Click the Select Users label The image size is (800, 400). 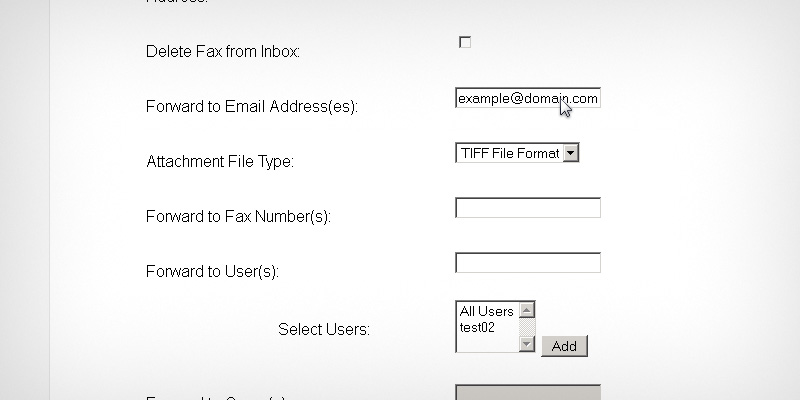click(323, 329)
